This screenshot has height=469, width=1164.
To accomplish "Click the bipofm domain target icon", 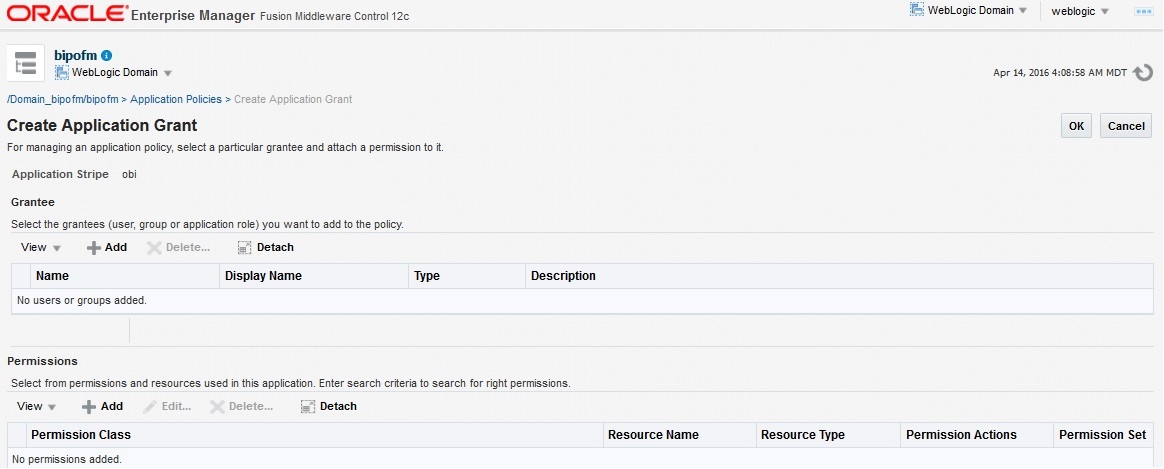I will pos(25,62).
